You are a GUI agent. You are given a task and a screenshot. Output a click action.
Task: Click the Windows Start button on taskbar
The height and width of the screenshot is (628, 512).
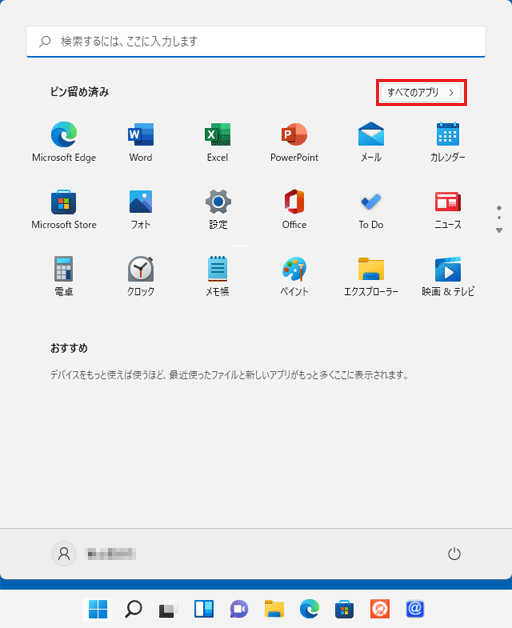(x=98, y=609)
